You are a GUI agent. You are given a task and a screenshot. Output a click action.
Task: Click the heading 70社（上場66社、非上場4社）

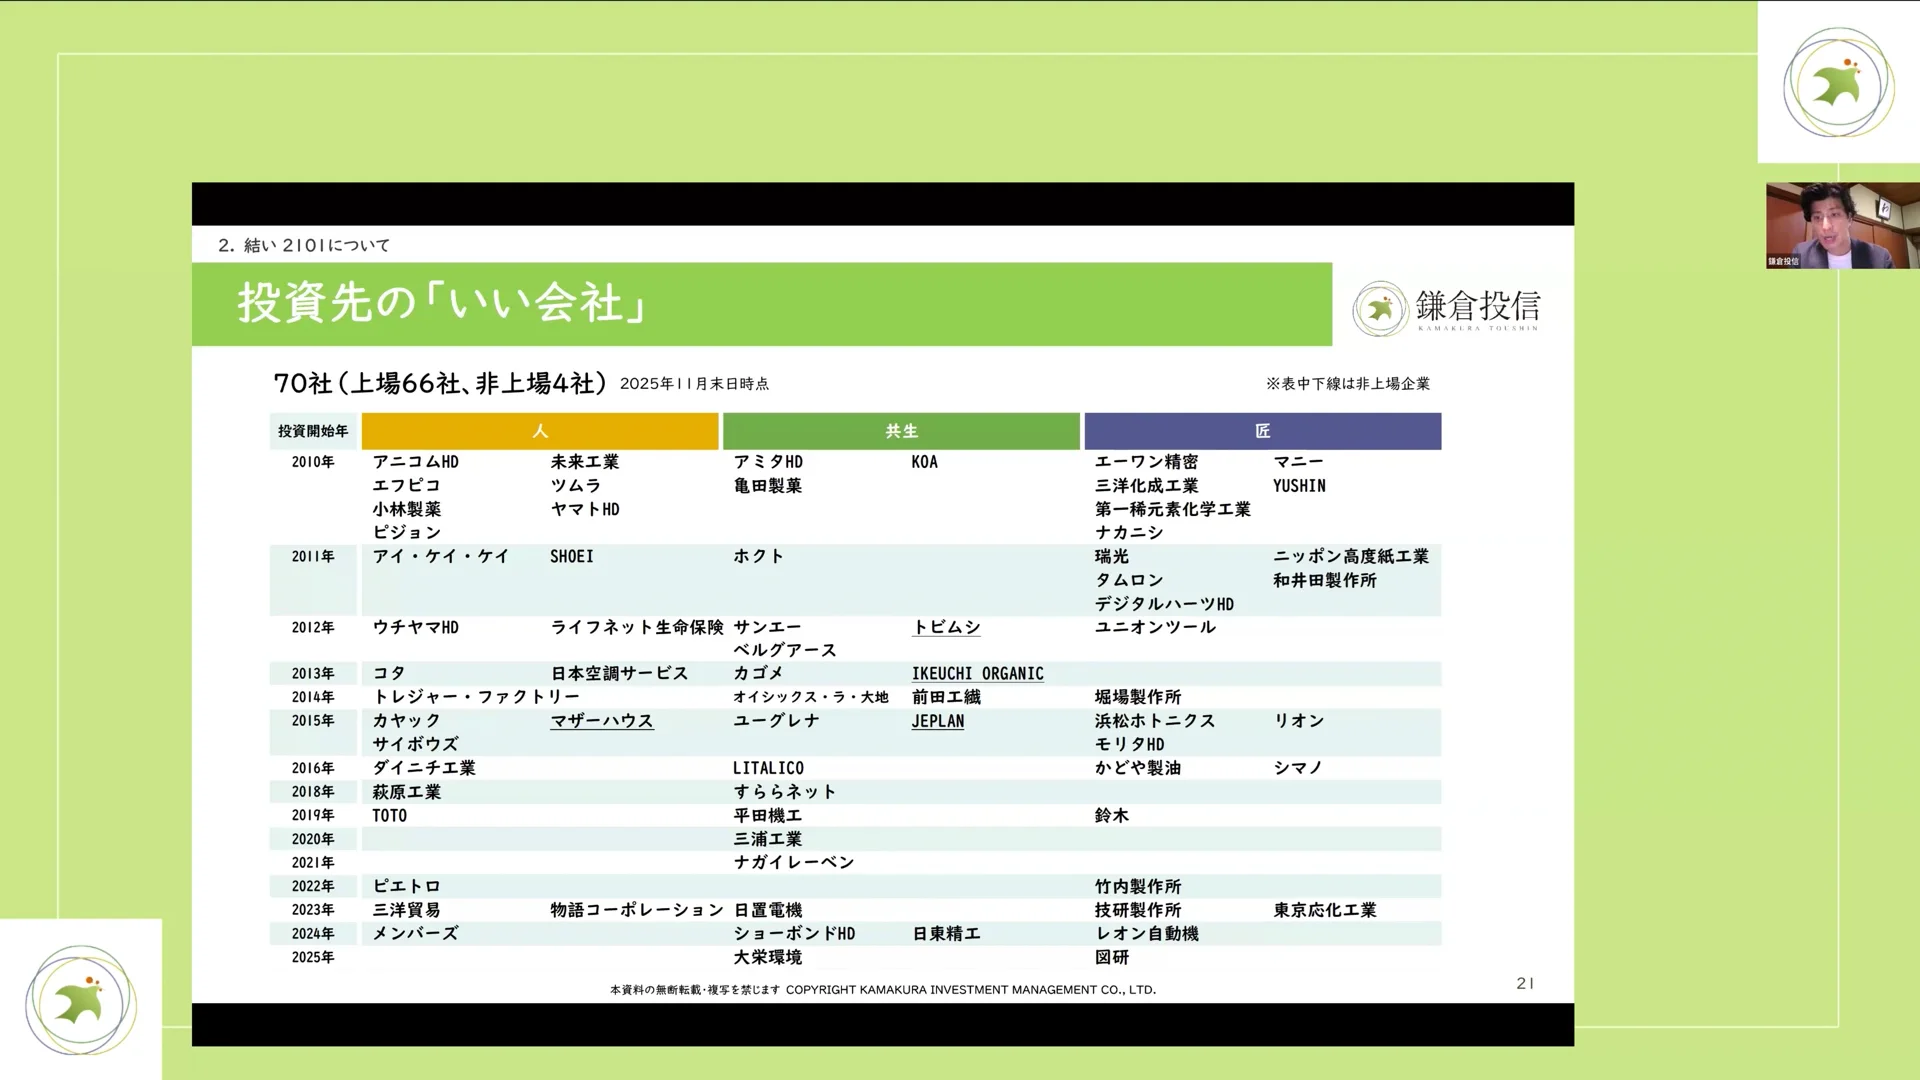[440, 383]
